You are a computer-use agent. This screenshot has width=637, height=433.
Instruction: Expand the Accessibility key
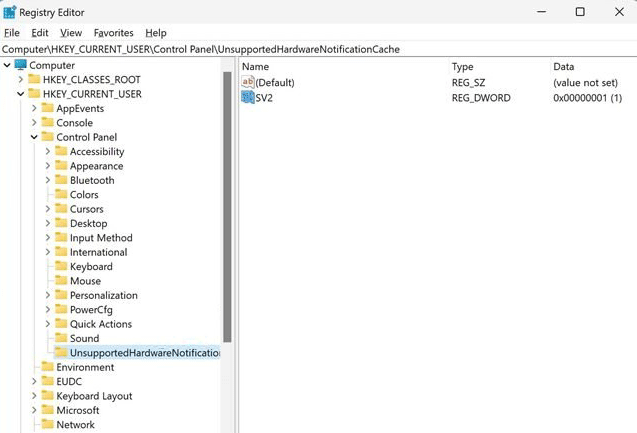pos(48,151)
